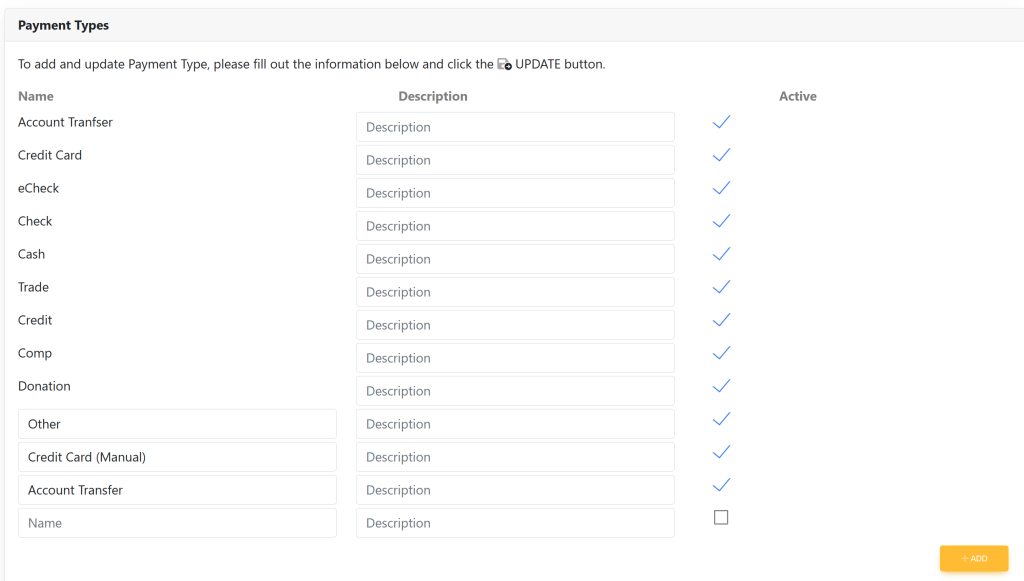The width and height of the screenshot is (1024, 581).
Task: Focus the Description field in the last row
Action: [x=515, y=523]
